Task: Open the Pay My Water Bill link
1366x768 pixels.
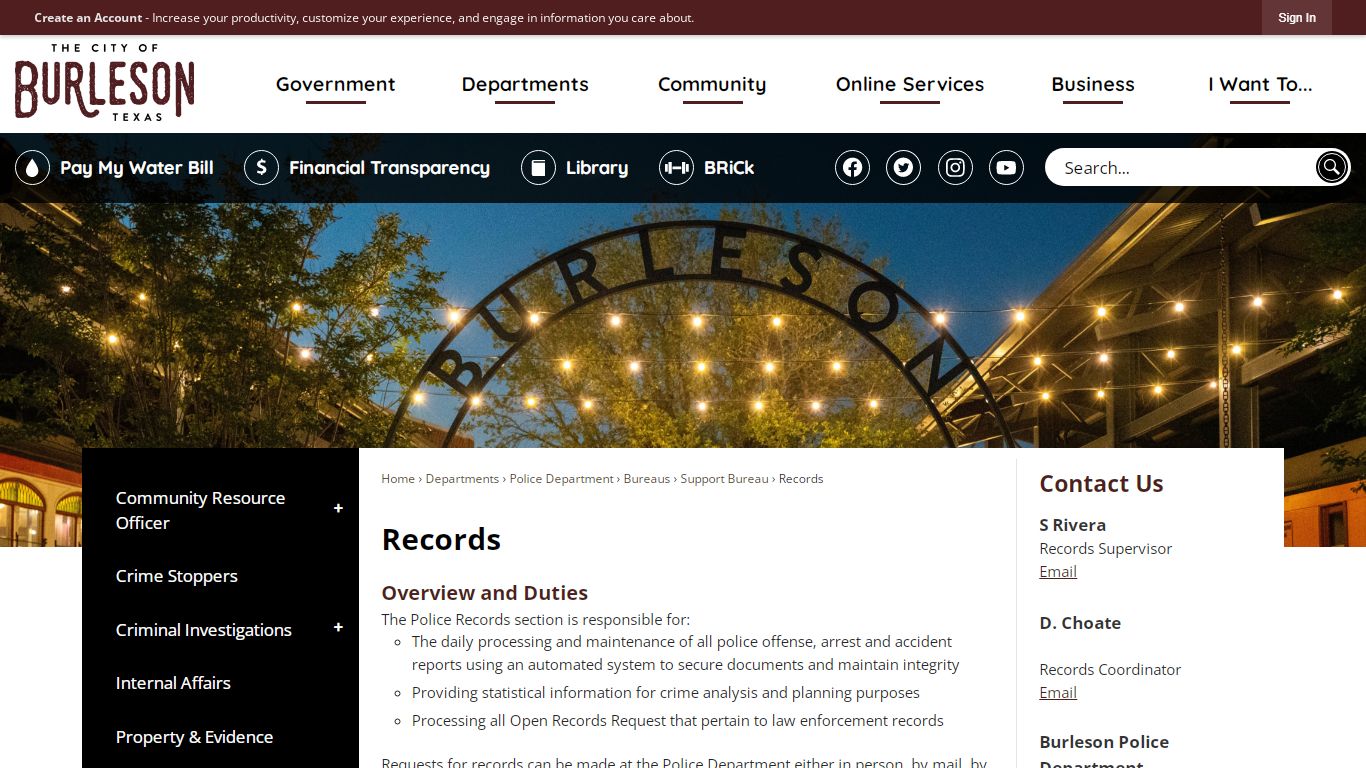Action: click(137, 168)
